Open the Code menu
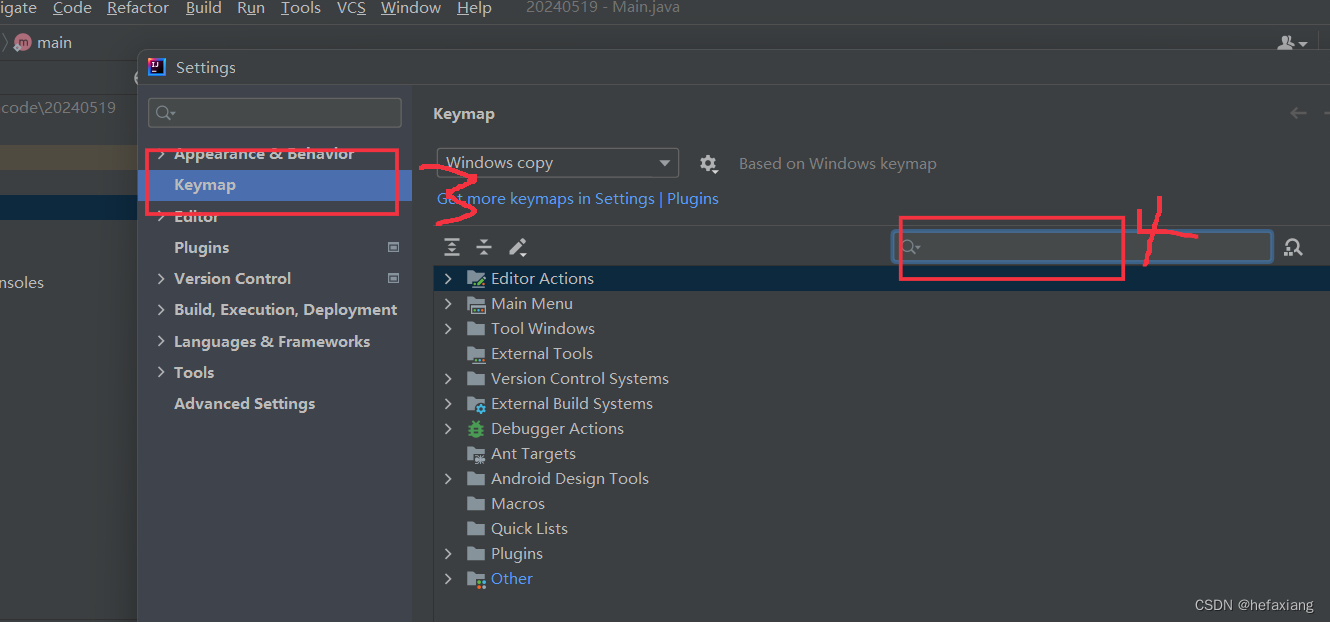Screen dimensions: 1330x623 (x=72, y=8)
